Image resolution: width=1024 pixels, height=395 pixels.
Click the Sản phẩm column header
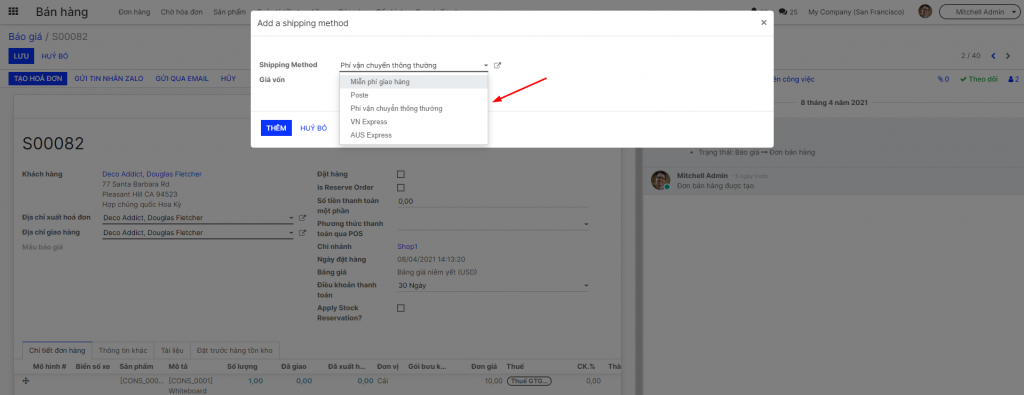point(136,366)
